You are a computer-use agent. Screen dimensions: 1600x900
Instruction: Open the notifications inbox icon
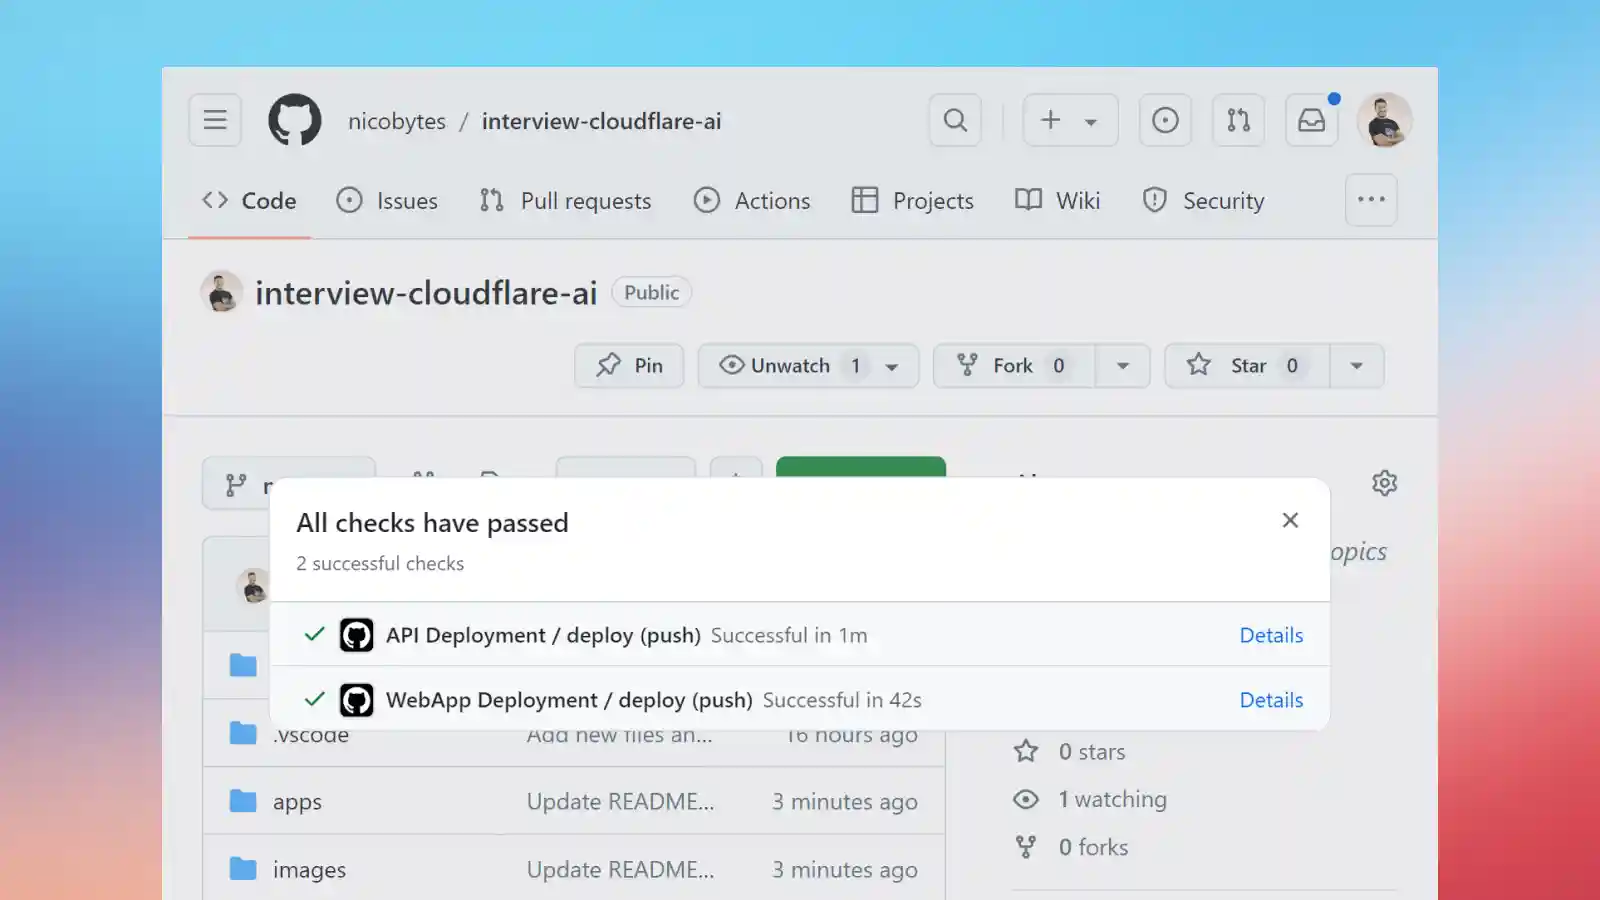[1311, 120]
